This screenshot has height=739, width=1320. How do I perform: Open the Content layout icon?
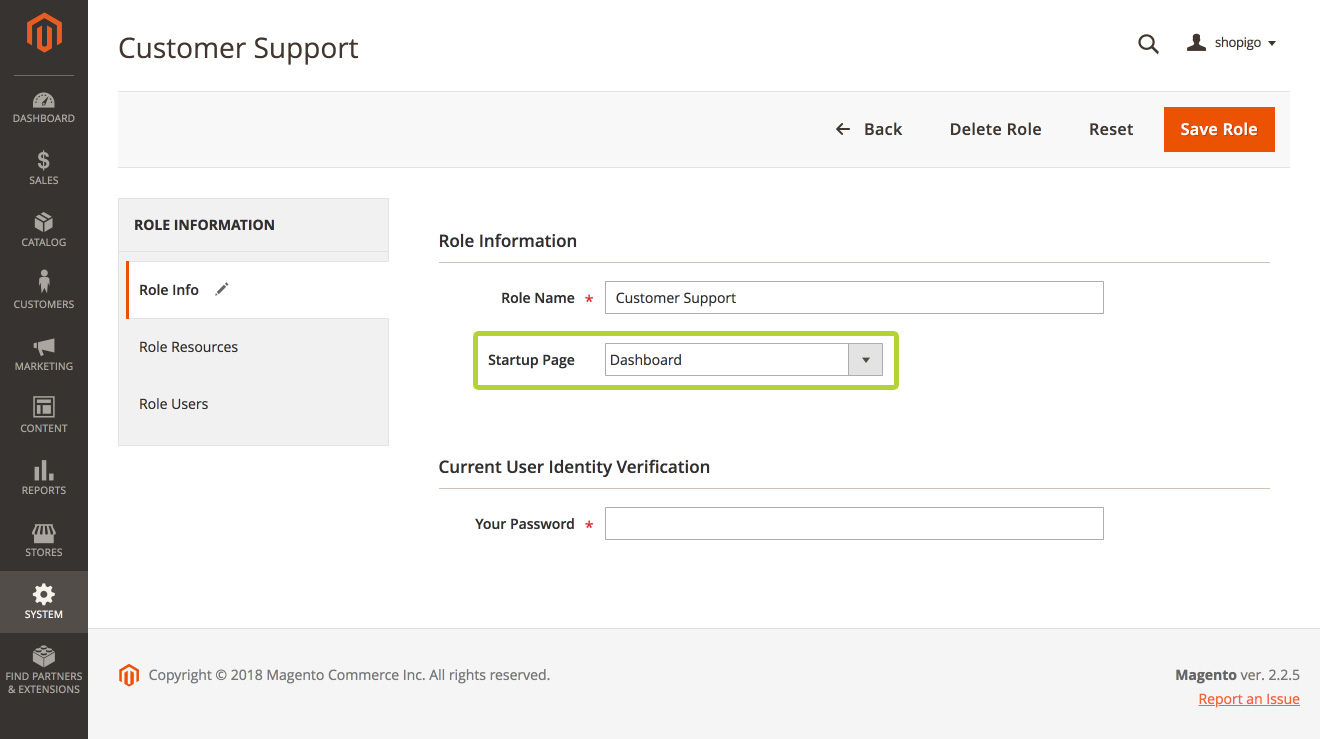pyautogui.click(x=44, y=408)
